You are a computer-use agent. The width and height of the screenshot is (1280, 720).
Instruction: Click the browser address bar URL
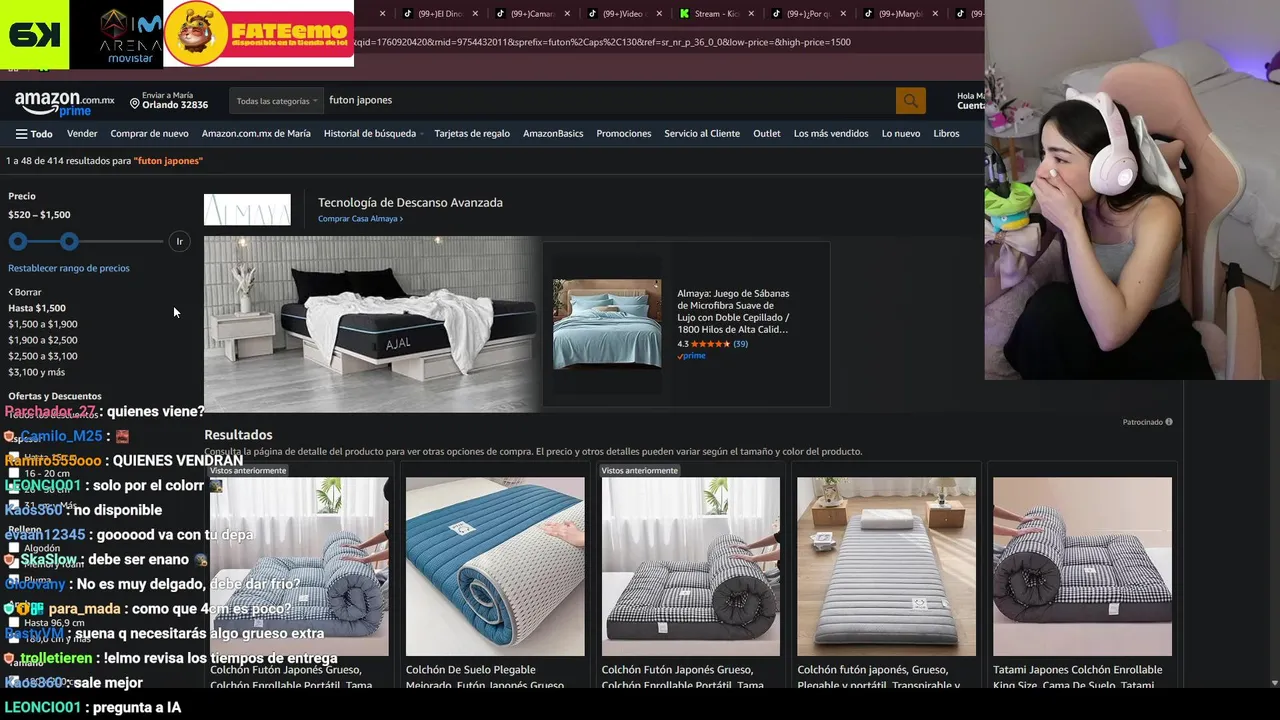(x=602, y=42)
